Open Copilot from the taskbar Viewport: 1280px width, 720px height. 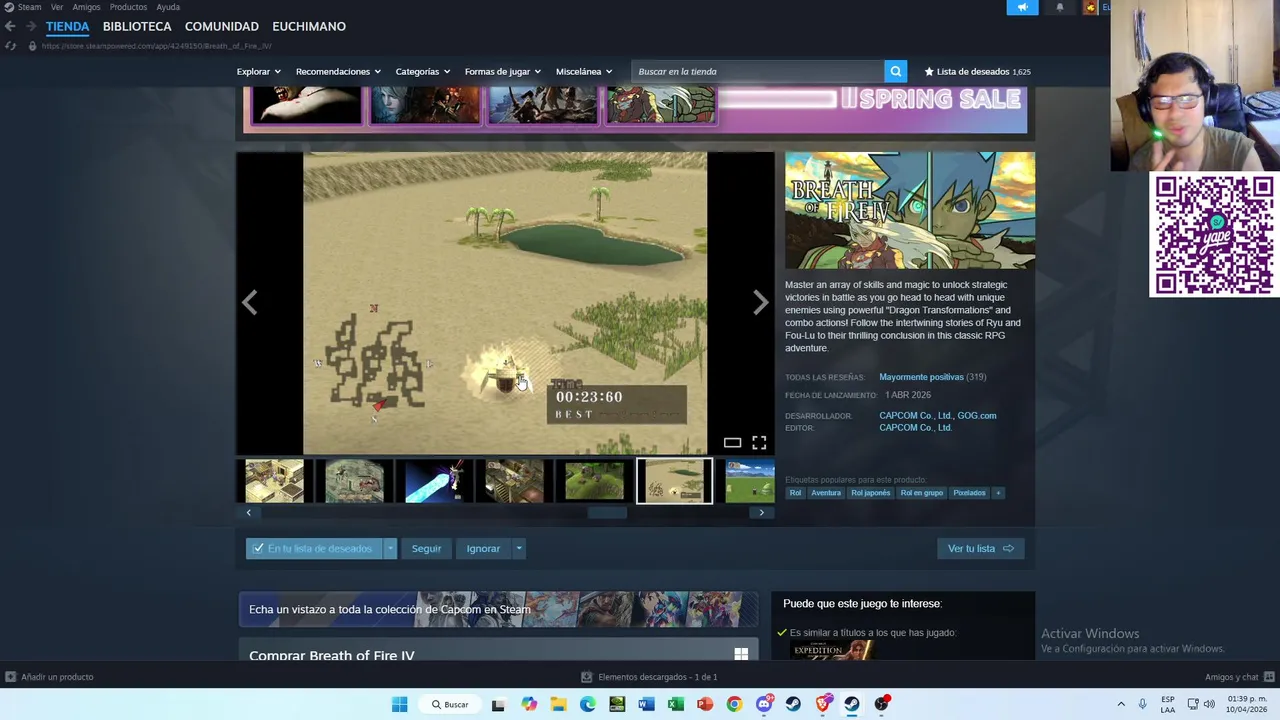click(529, 704)
